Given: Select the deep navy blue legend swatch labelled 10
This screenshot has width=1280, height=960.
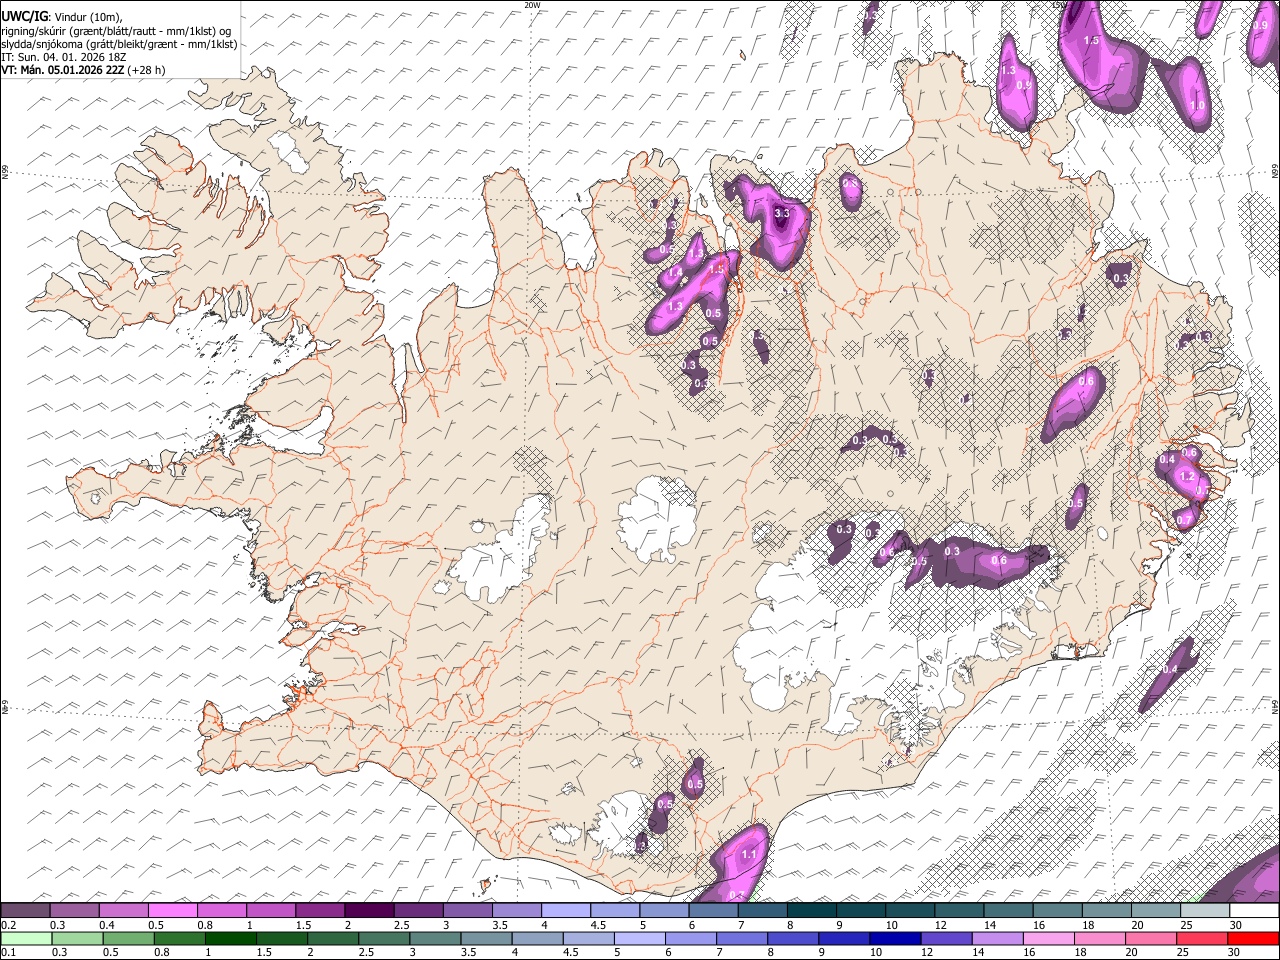Looking at the screenshot, I should [x=894, y=939].
